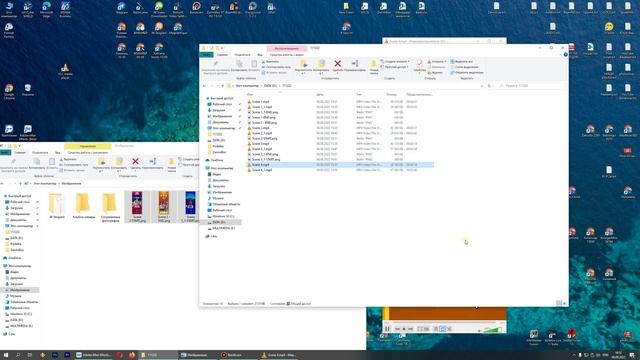Open Google Chrome desktop shortcut
The width and height of the screenshot is (640, 360).
pos(9,92)
